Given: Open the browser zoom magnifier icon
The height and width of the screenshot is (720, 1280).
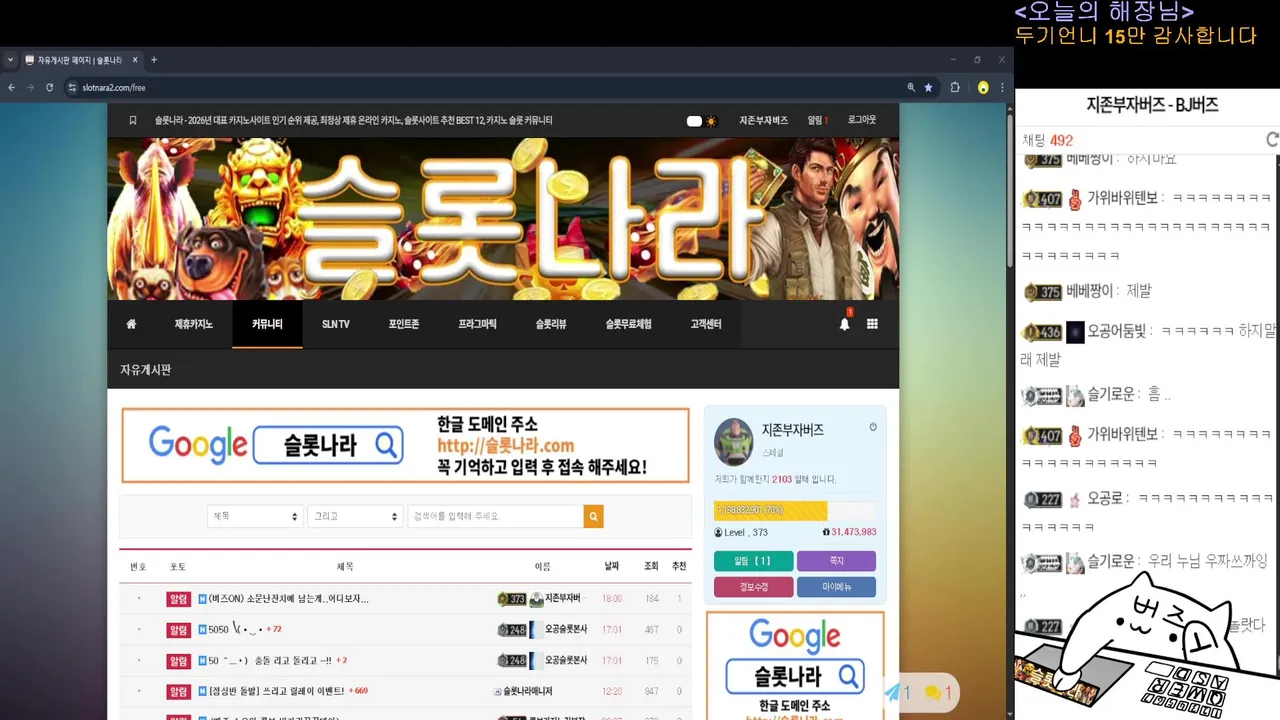Looking at the screenshot, I should coord(911,88).
